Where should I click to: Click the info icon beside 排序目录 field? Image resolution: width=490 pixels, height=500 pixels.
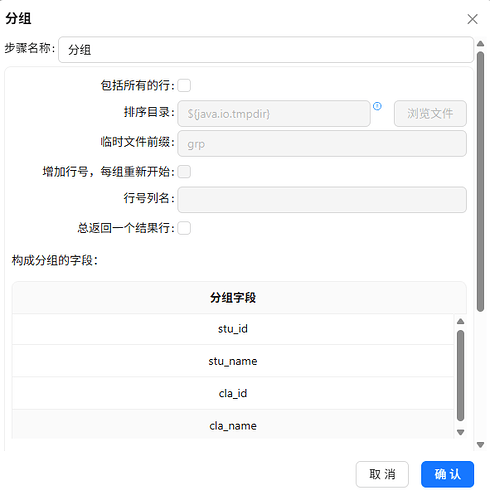tap(377, 106)
